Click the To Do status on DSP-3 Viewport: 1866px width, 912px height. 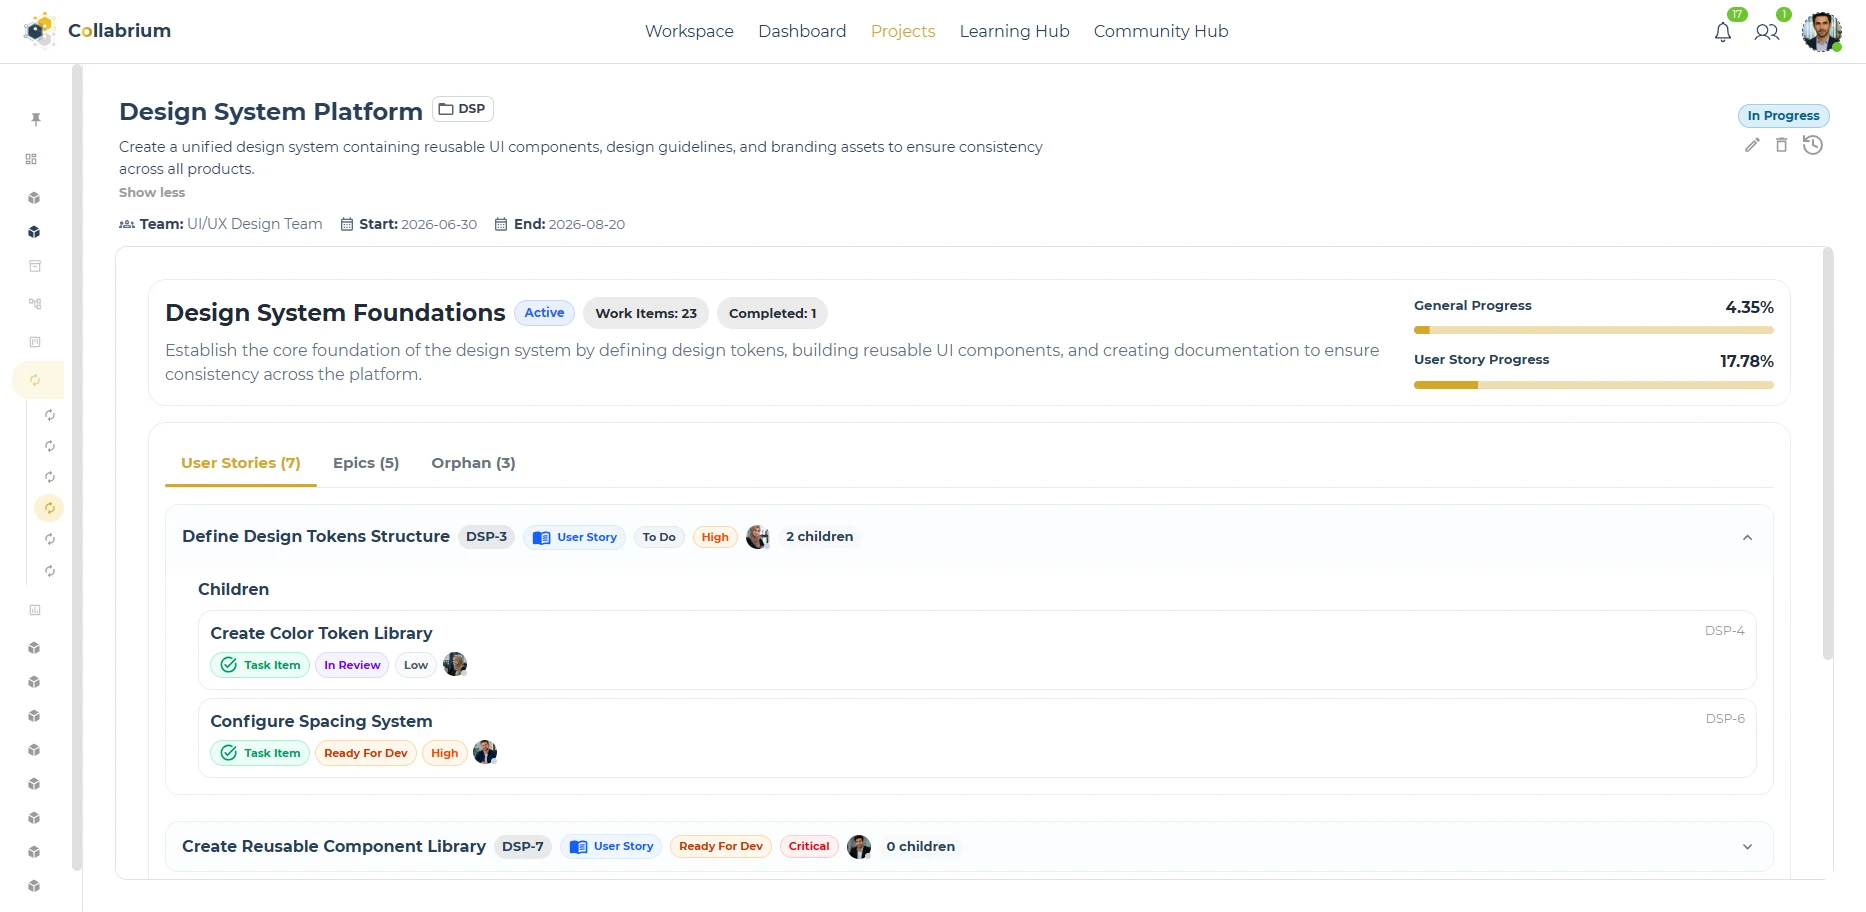[x=659, y=537]
